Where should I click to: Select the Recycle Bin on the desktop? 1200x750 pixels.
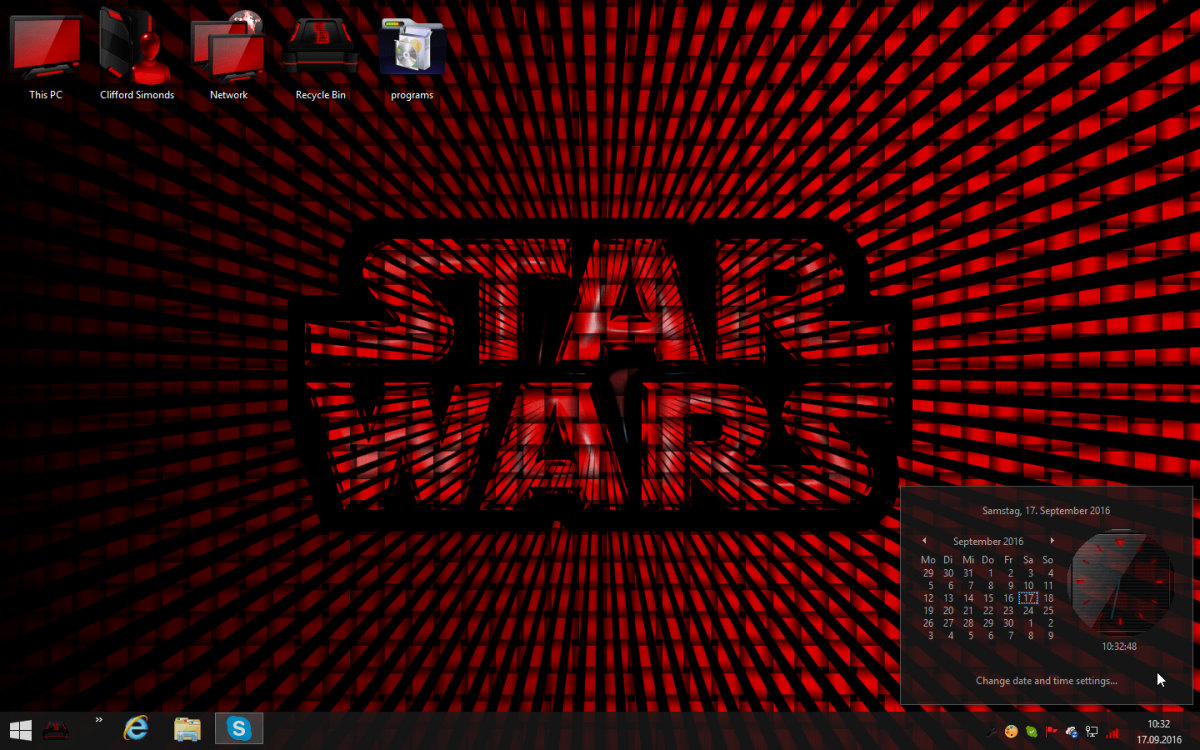[320, 50]
